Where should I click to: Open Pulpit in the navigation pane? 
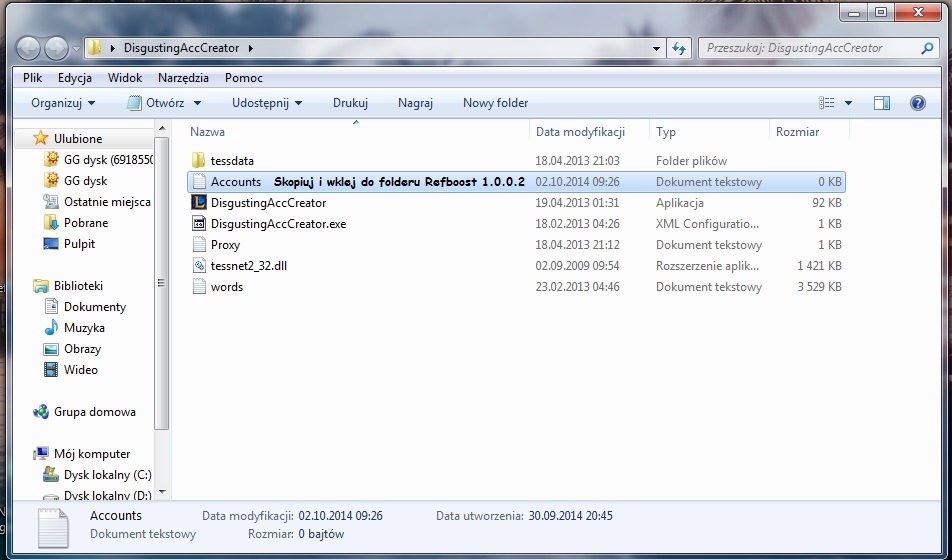79,244
